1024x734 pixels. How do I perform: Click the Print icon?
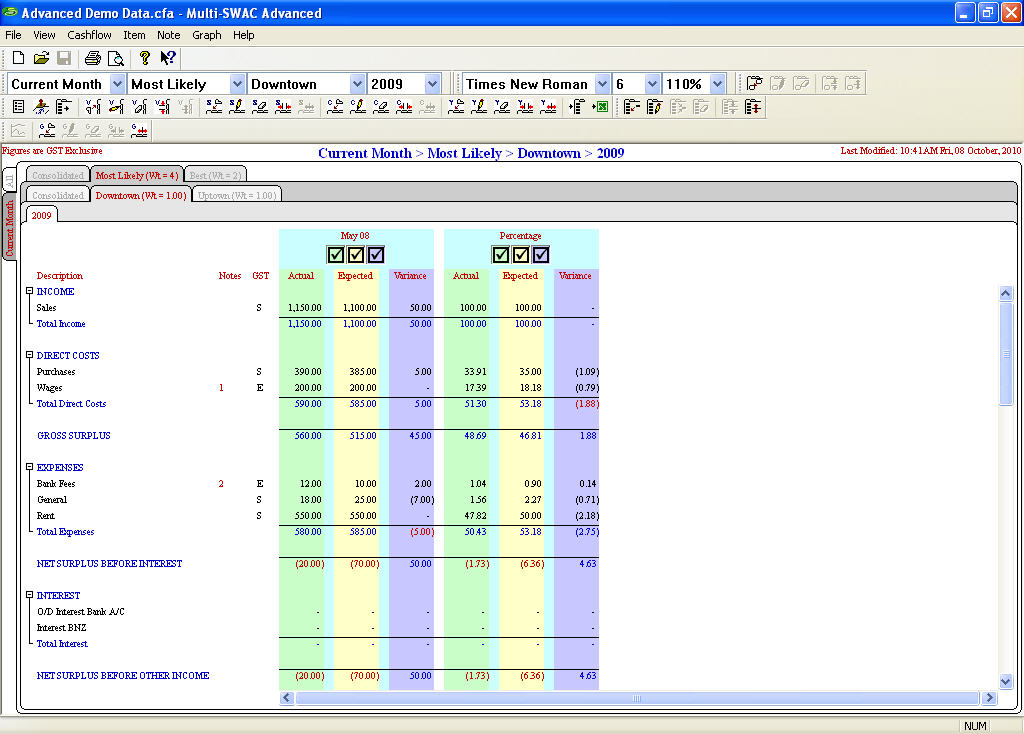pos(93,58)
